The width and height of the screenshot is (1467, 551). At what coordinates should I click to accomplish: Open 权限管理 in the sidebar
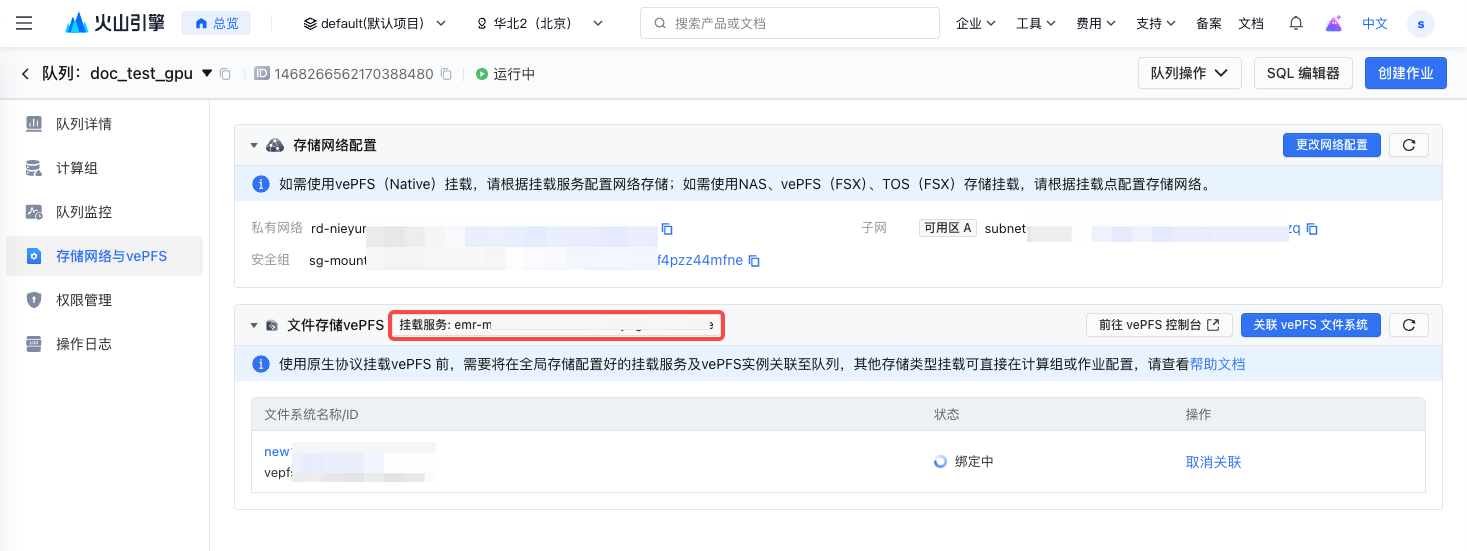click(x=104, y=300)
